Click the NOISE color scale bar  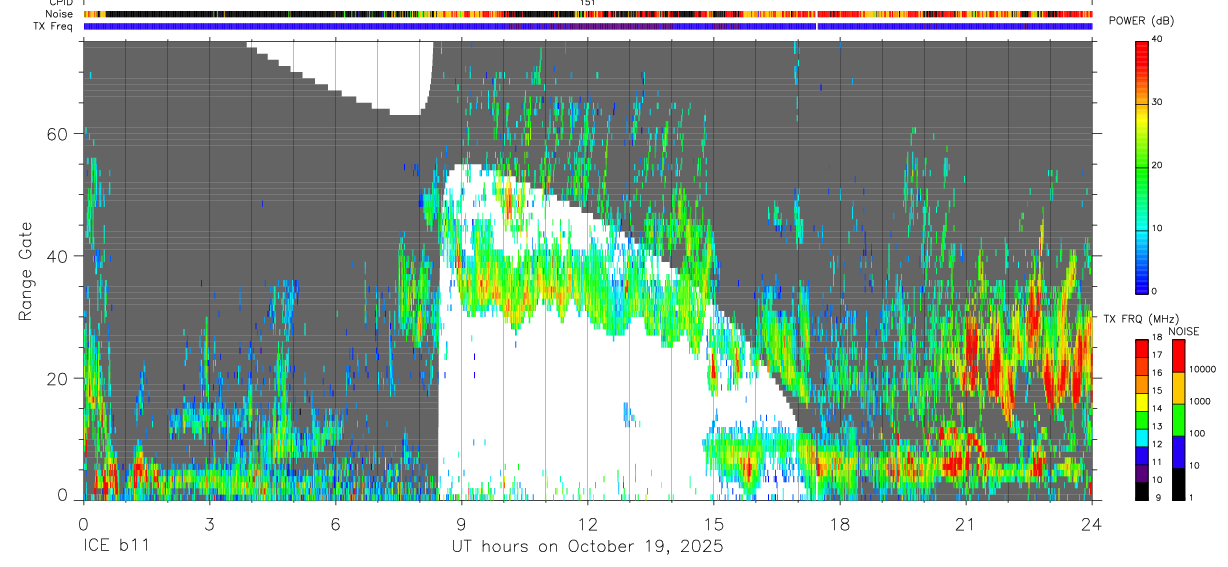(1177, 419)
